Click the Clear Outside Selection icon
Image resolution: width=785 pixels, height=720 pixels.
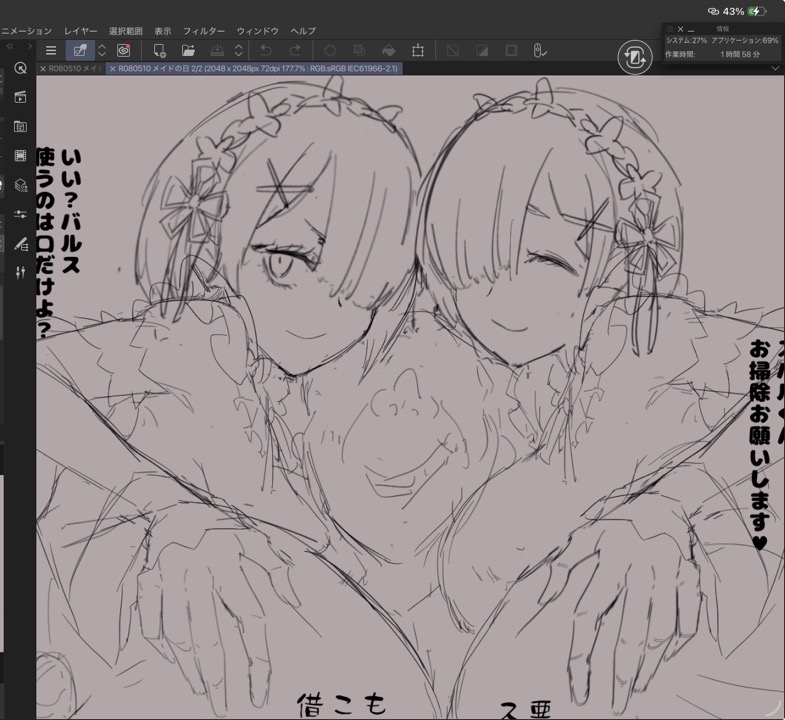pos(359,50)
